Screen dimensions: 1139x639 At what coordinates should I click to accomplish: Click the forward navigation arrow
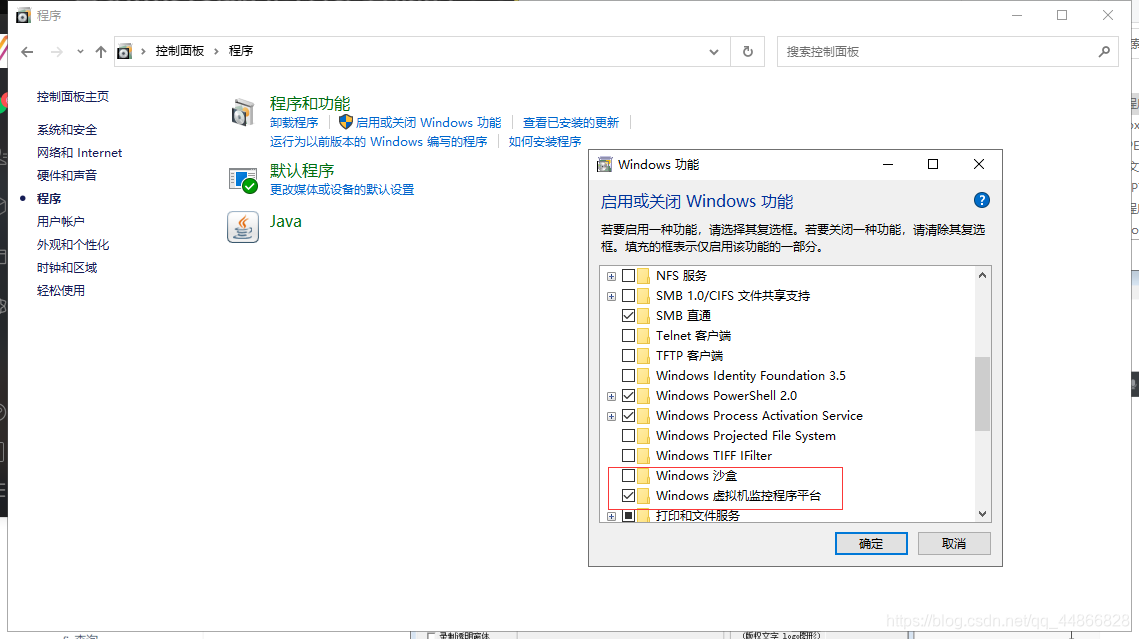click(57, 52)
